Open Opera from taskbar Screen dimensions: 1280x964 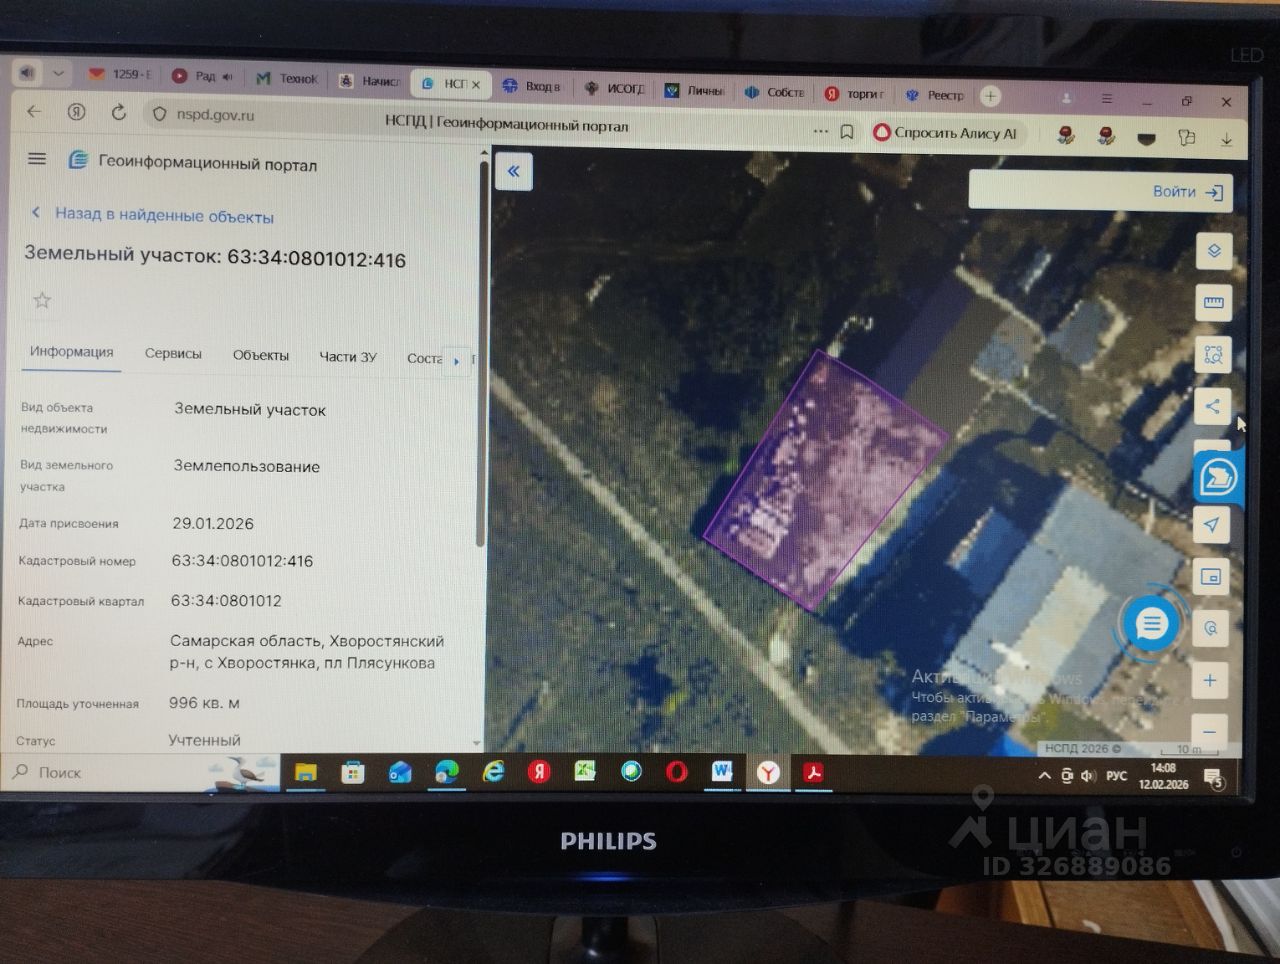(677, 772)
